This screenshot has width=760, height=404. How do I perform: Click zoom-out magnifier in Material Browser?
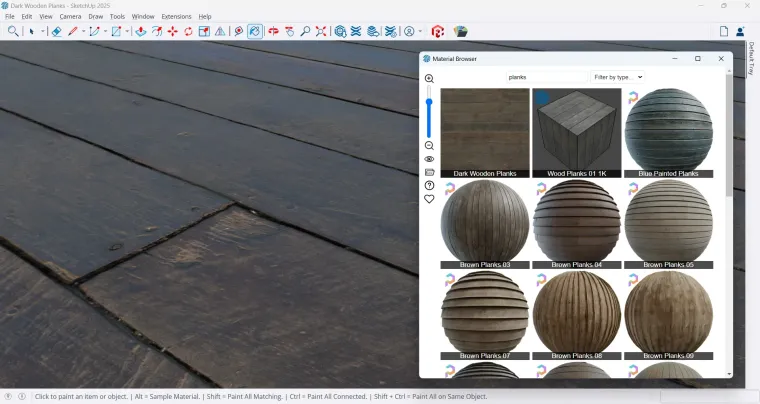[429, 146]
